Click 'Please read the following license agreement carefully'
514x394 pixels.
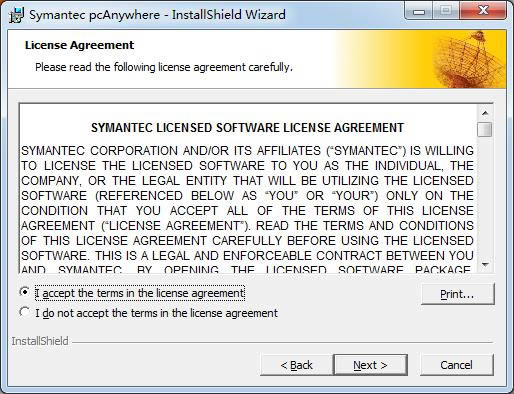(164, 67)
